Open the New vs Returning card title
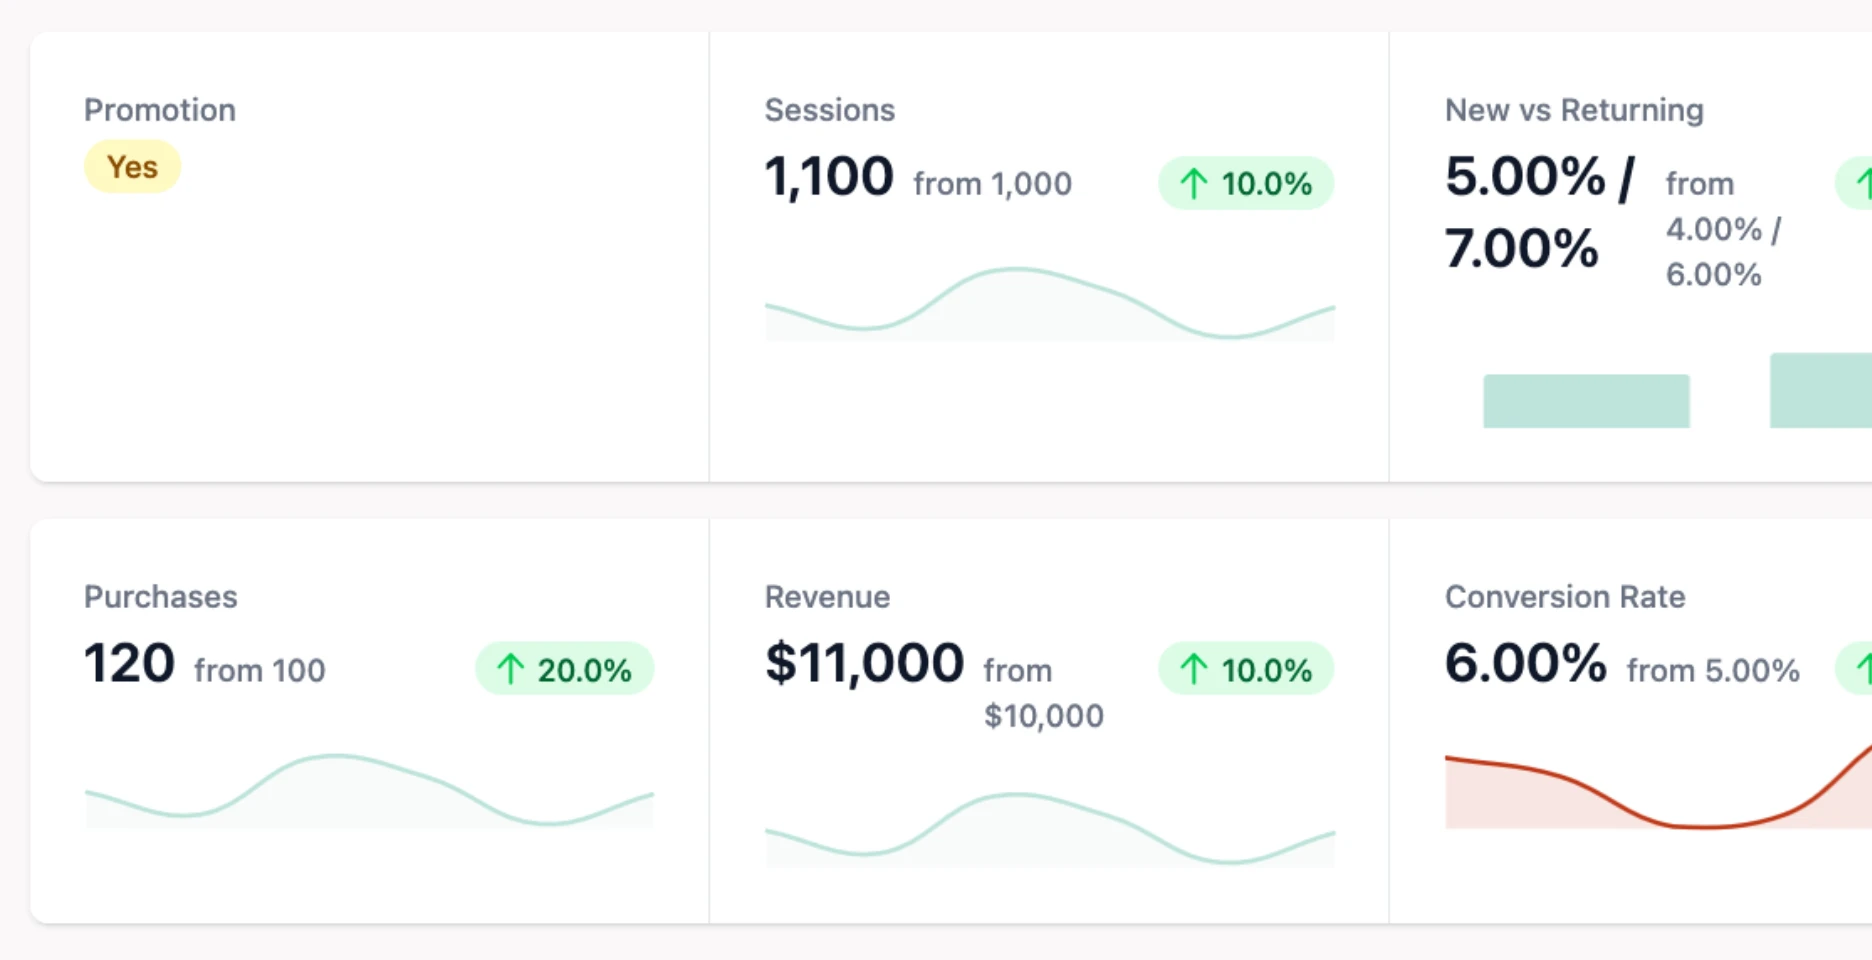The width and height of the screenshot is (1872, 960). click(1574, 110)
